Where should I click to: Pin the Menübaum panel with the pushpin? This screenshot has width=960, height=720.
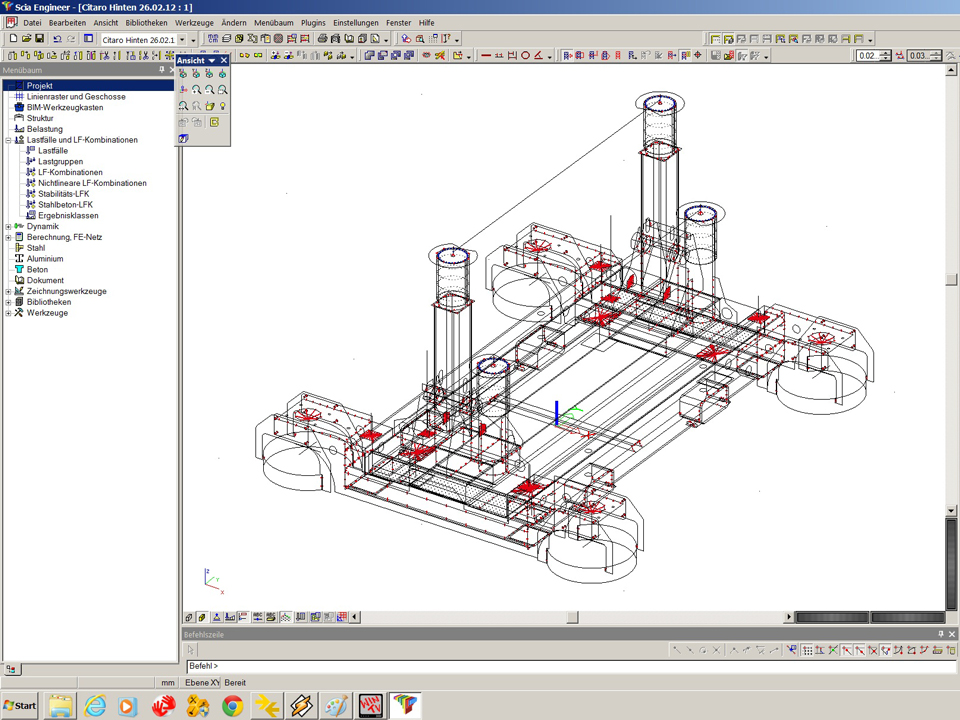pyautogui.click(x=161, y=71)
